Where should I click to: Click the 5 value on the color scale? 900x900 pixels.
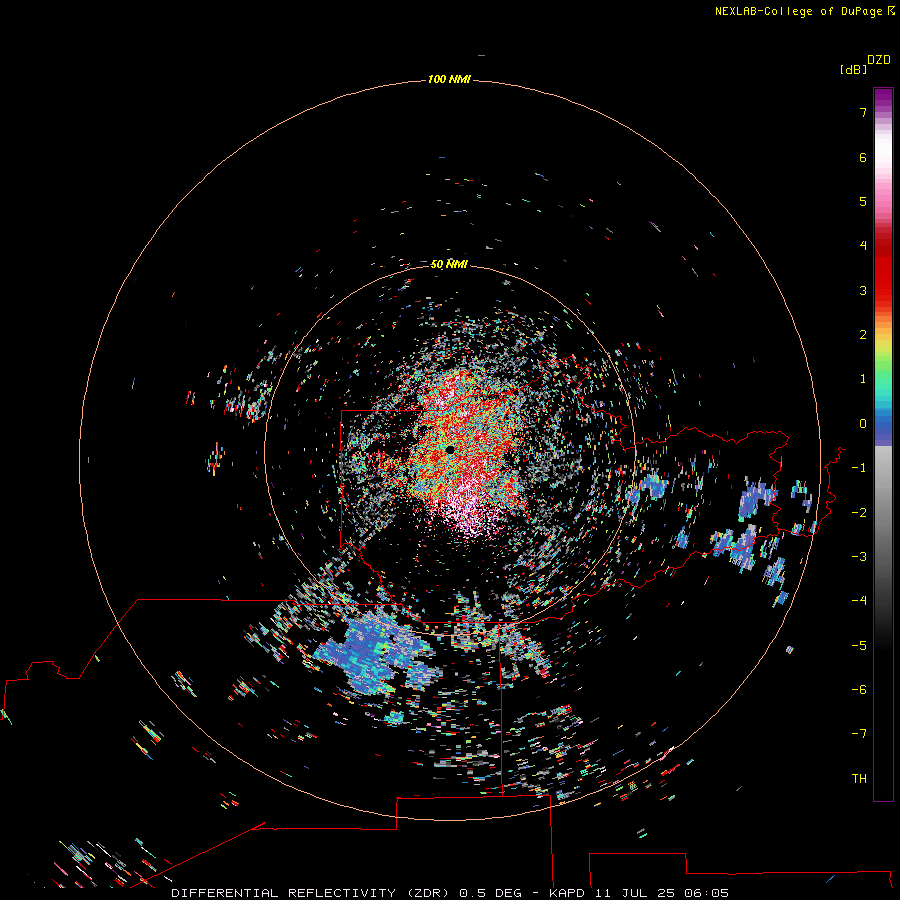click(x=863, y=201)
